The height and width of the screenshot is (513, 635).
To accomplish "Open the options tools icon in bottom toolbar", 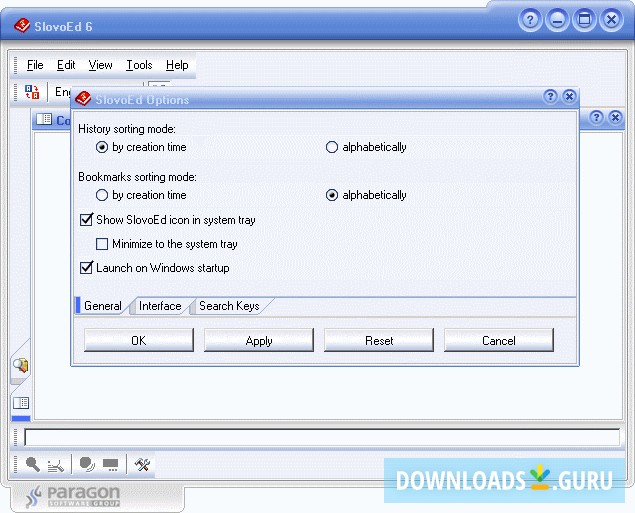I will (x=142, y=464).
